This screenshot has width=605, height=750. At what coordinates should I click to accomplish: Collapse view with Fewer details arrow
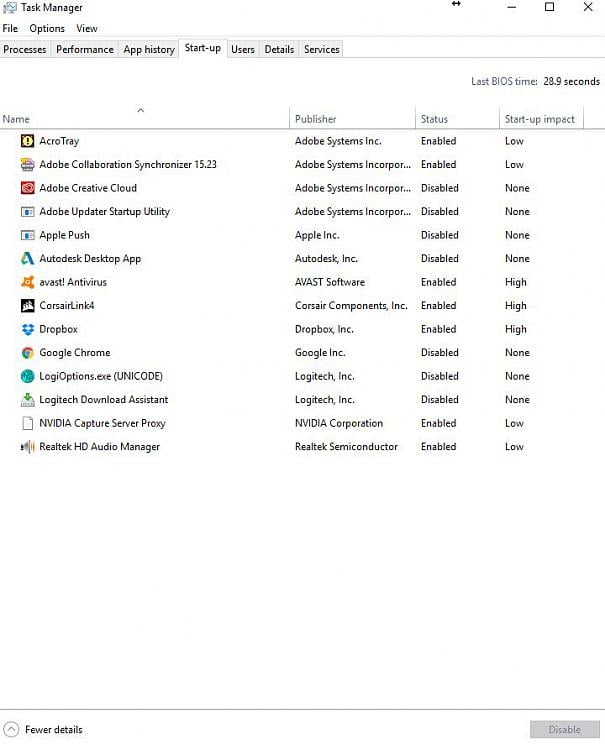coord(11,729)
